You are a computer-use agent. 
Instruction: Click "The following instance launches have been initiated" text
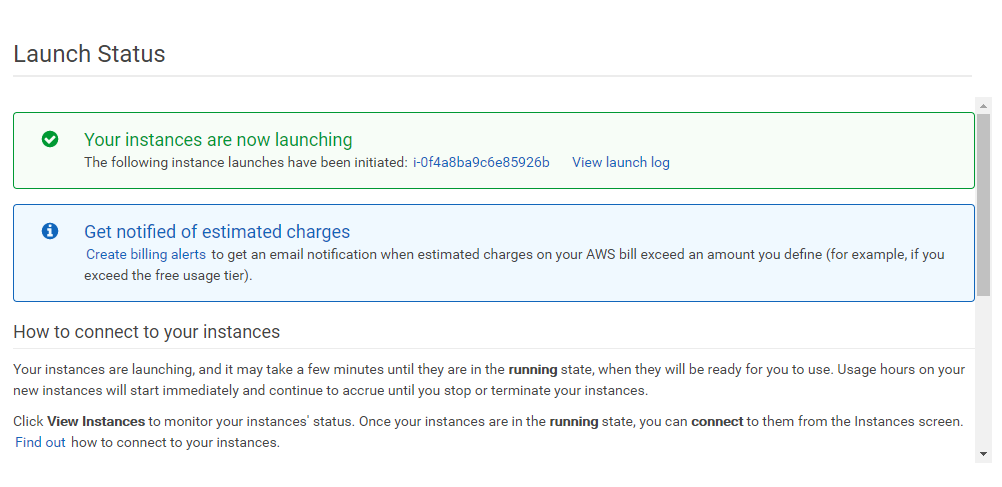[244, 162]
